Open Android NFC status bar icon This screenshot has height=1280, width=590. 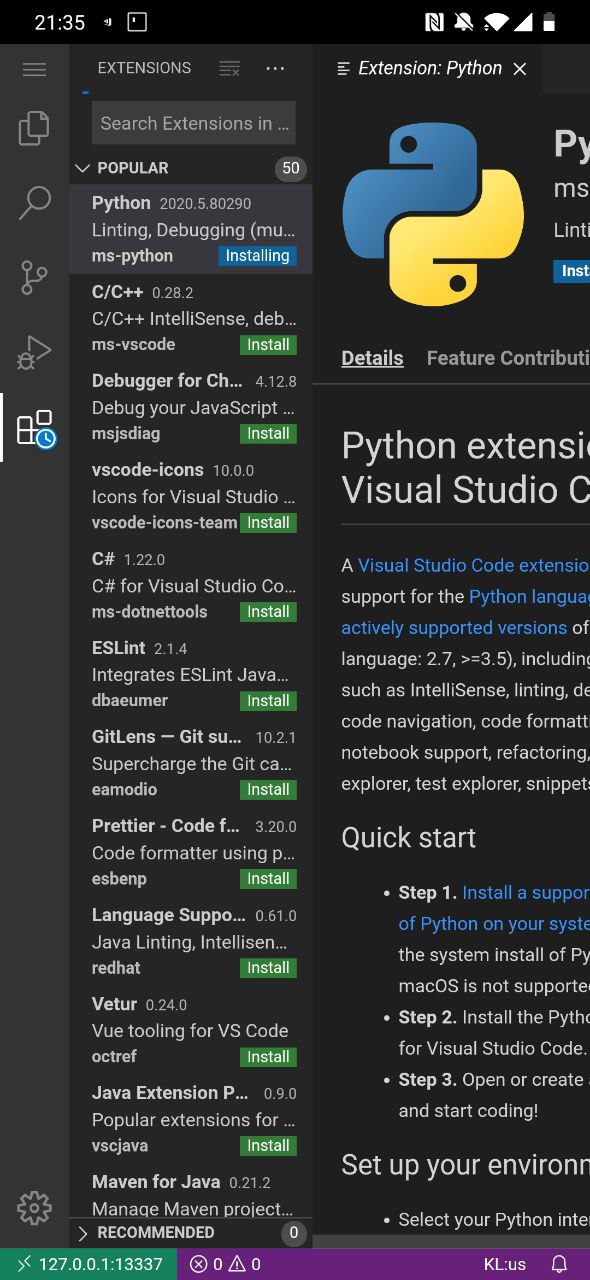[x=434, y=22]
